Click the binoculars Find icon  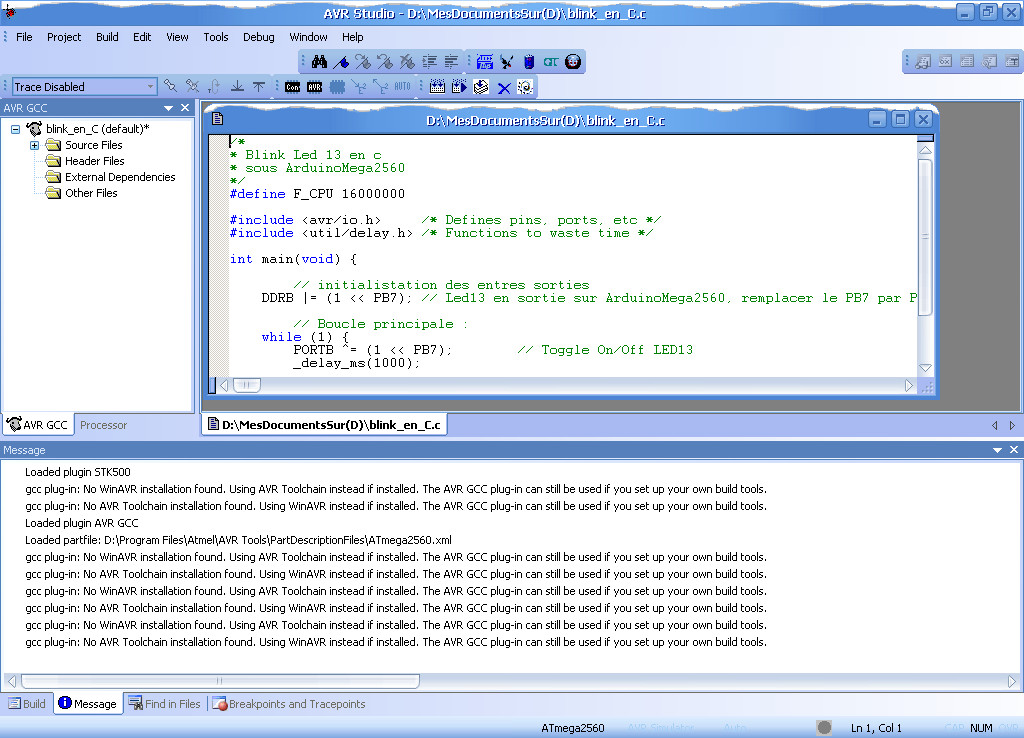[320, 62]
